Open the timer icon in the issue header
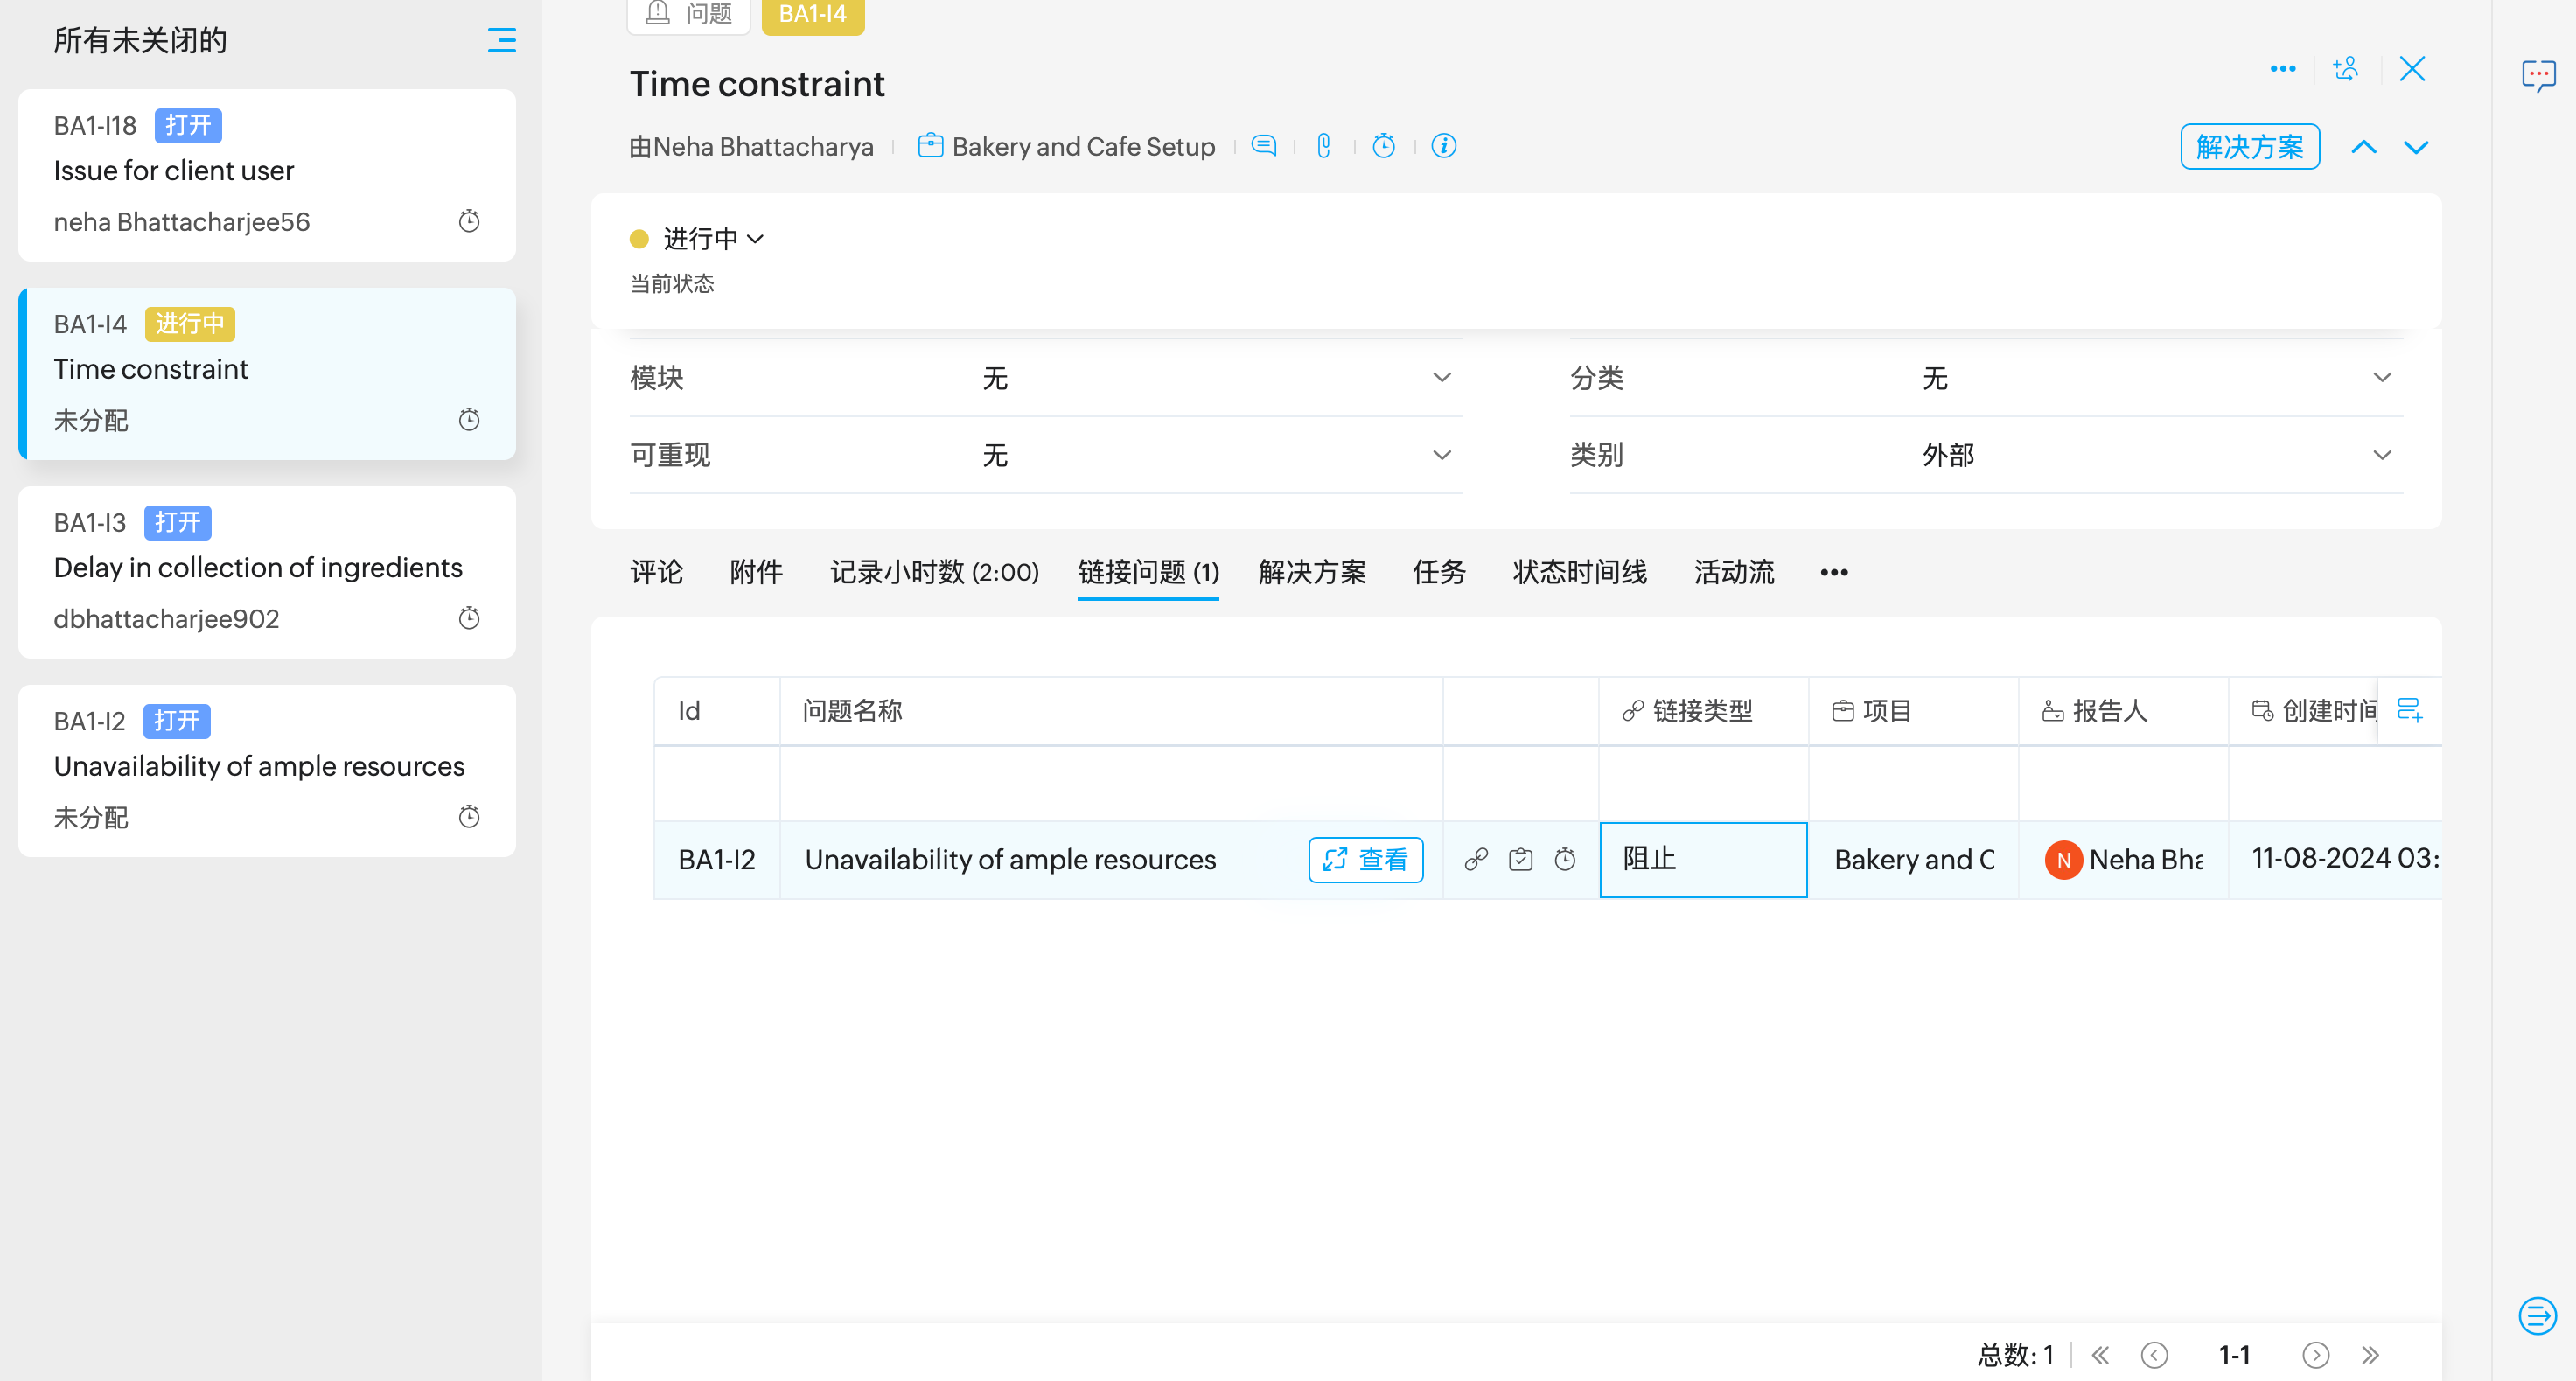Viewport: 2576px width, 1381px height. pos(1383,146)
